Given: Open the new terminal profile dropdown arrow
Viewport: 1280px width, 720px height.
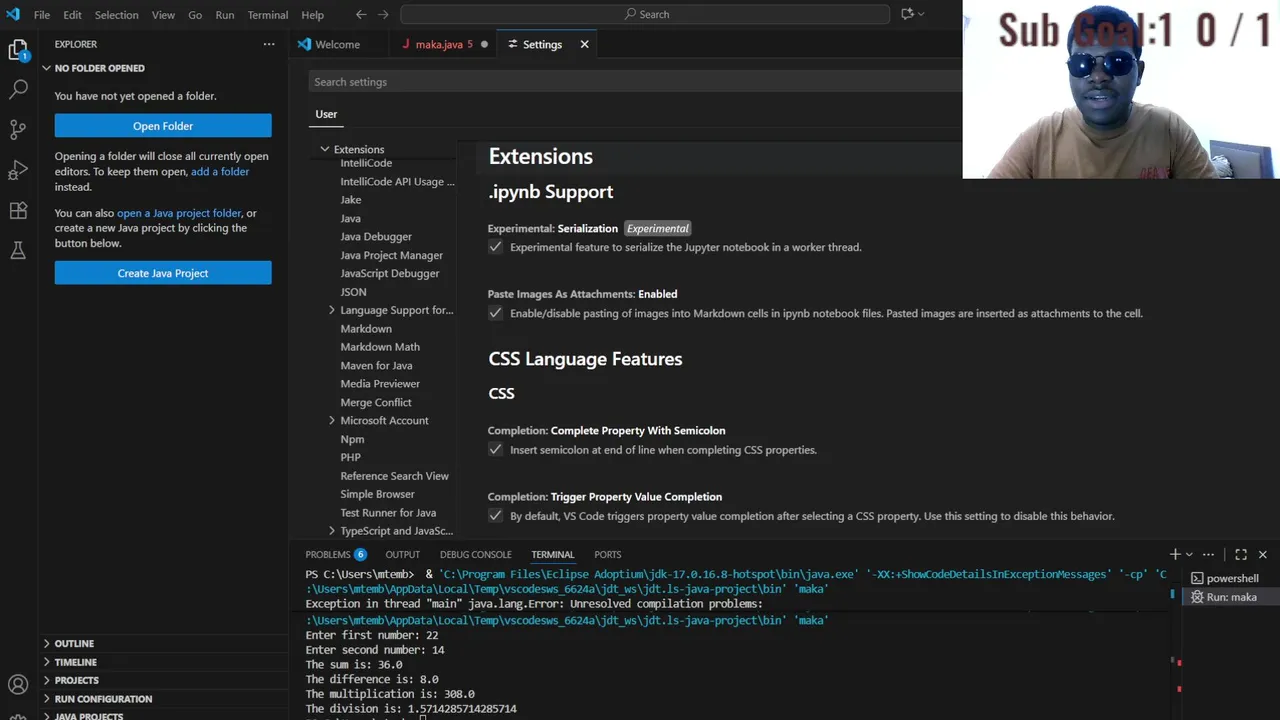Looking at the screenshot, I should [1189, 554].
